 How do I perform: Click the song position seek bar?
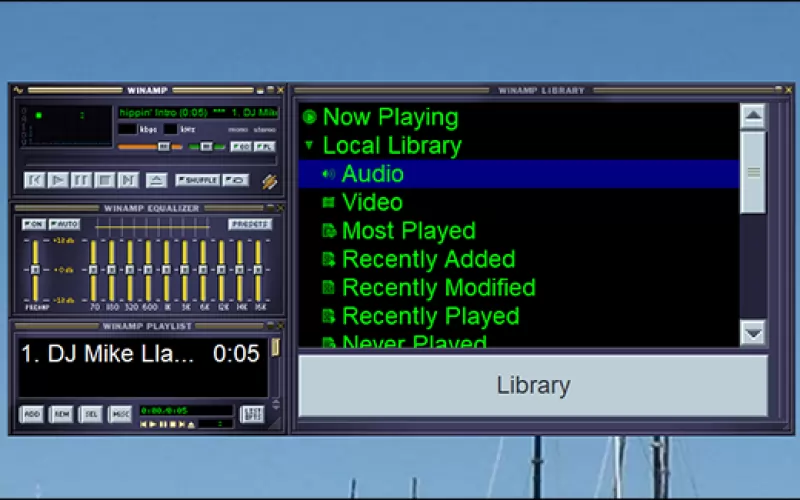(151, 161)
